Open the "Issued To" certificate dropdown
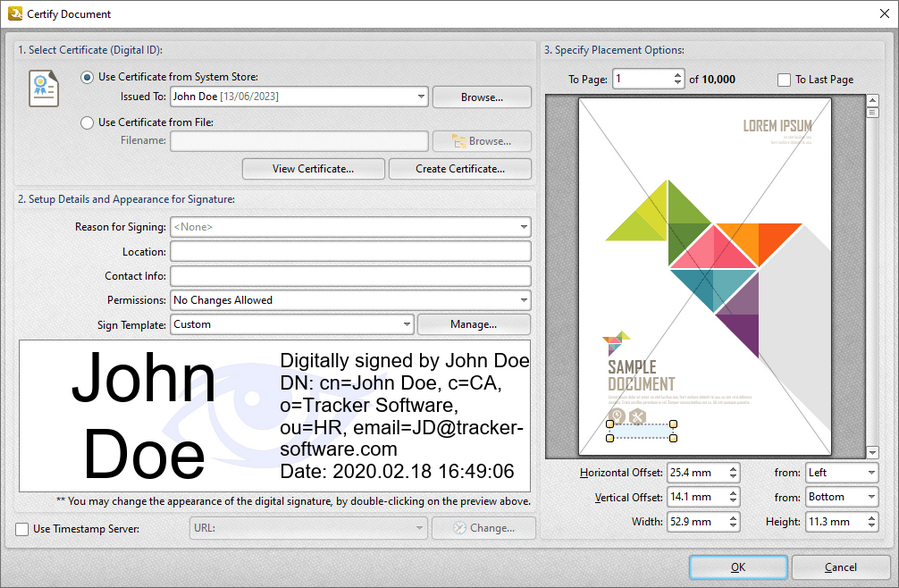The height and width of the screenshot is (588, 899). pyautogui.click(x=421, y=96)
